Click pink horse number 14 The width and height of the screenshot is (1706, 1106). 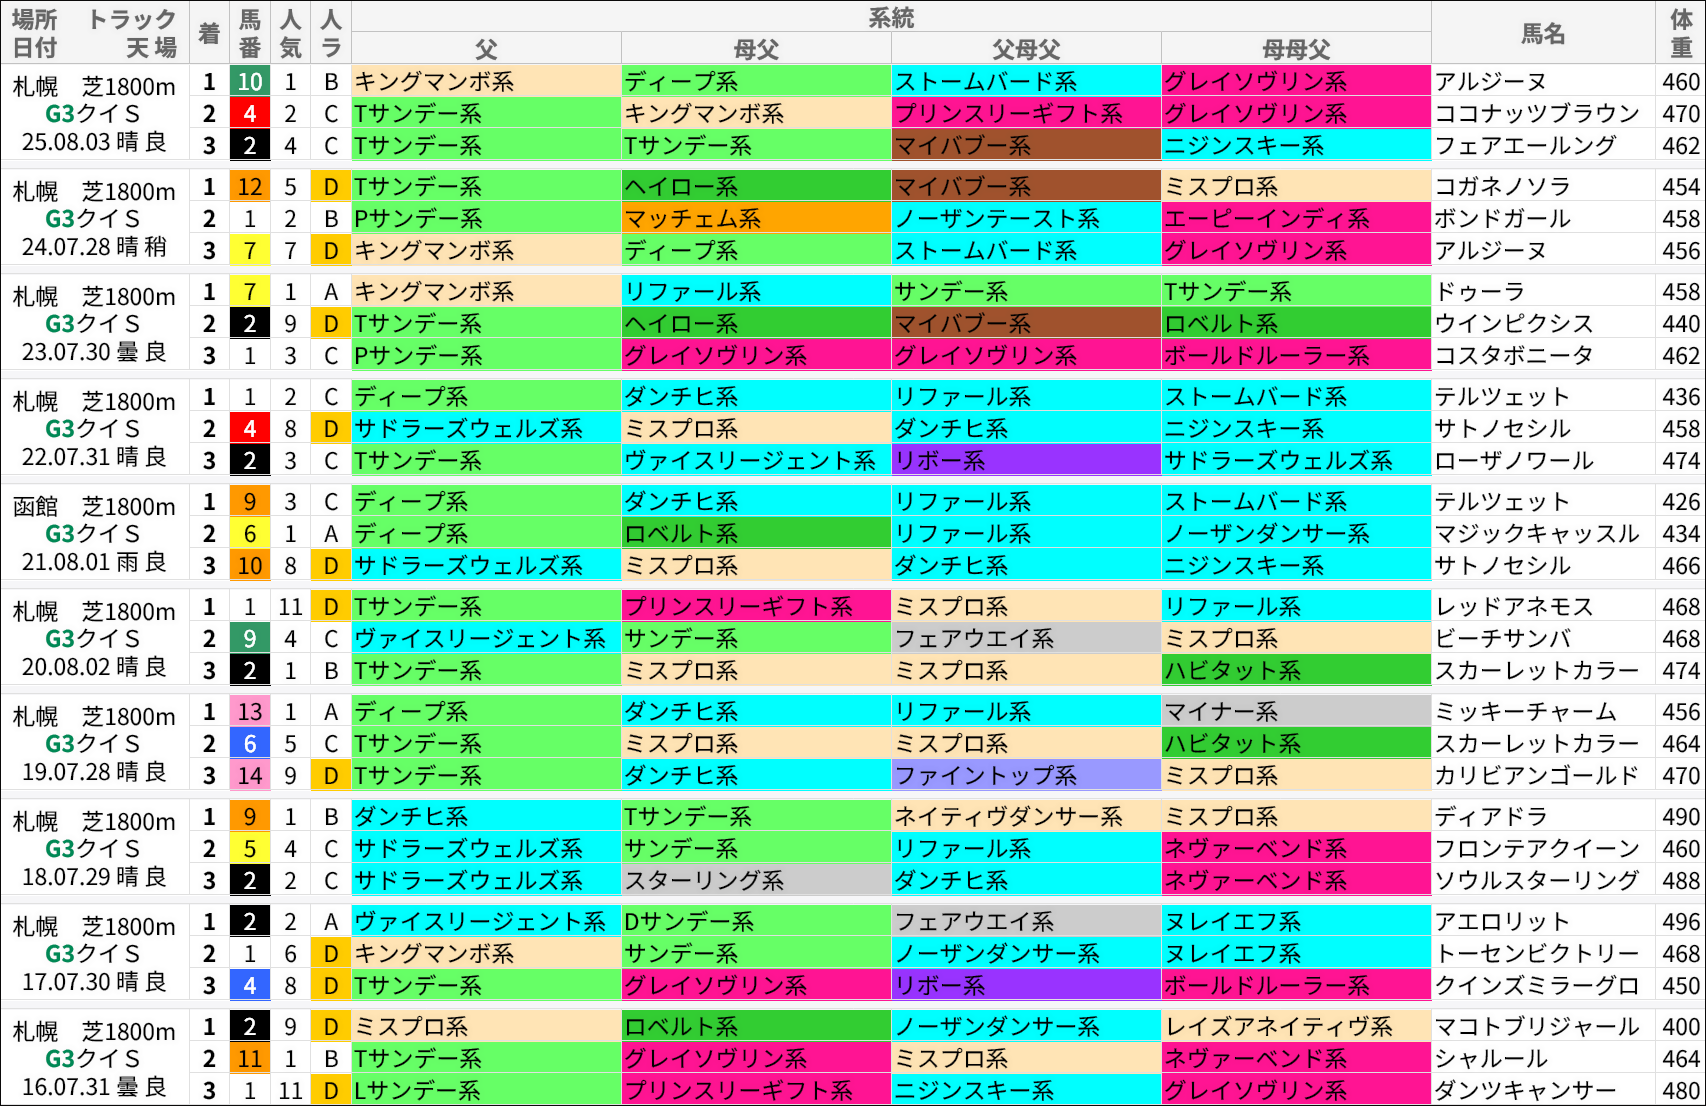coord(250,776)
